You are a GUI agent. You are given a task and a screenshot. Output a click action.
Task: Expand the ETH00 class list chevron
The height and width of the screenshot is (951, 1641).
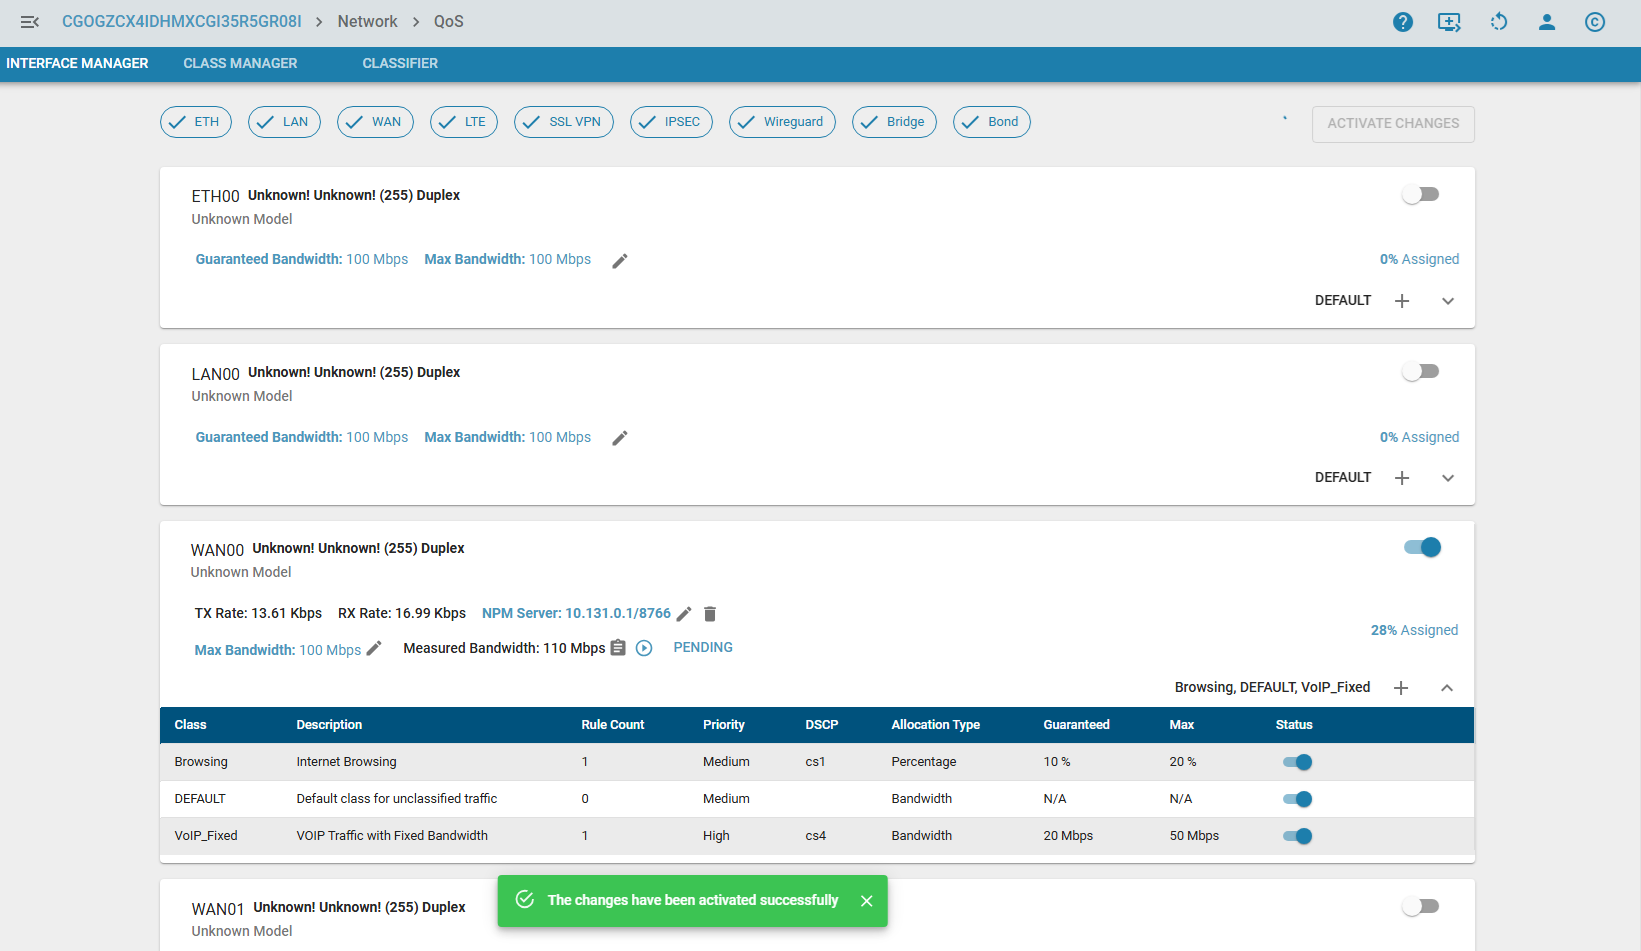[x=1447, y=301]
